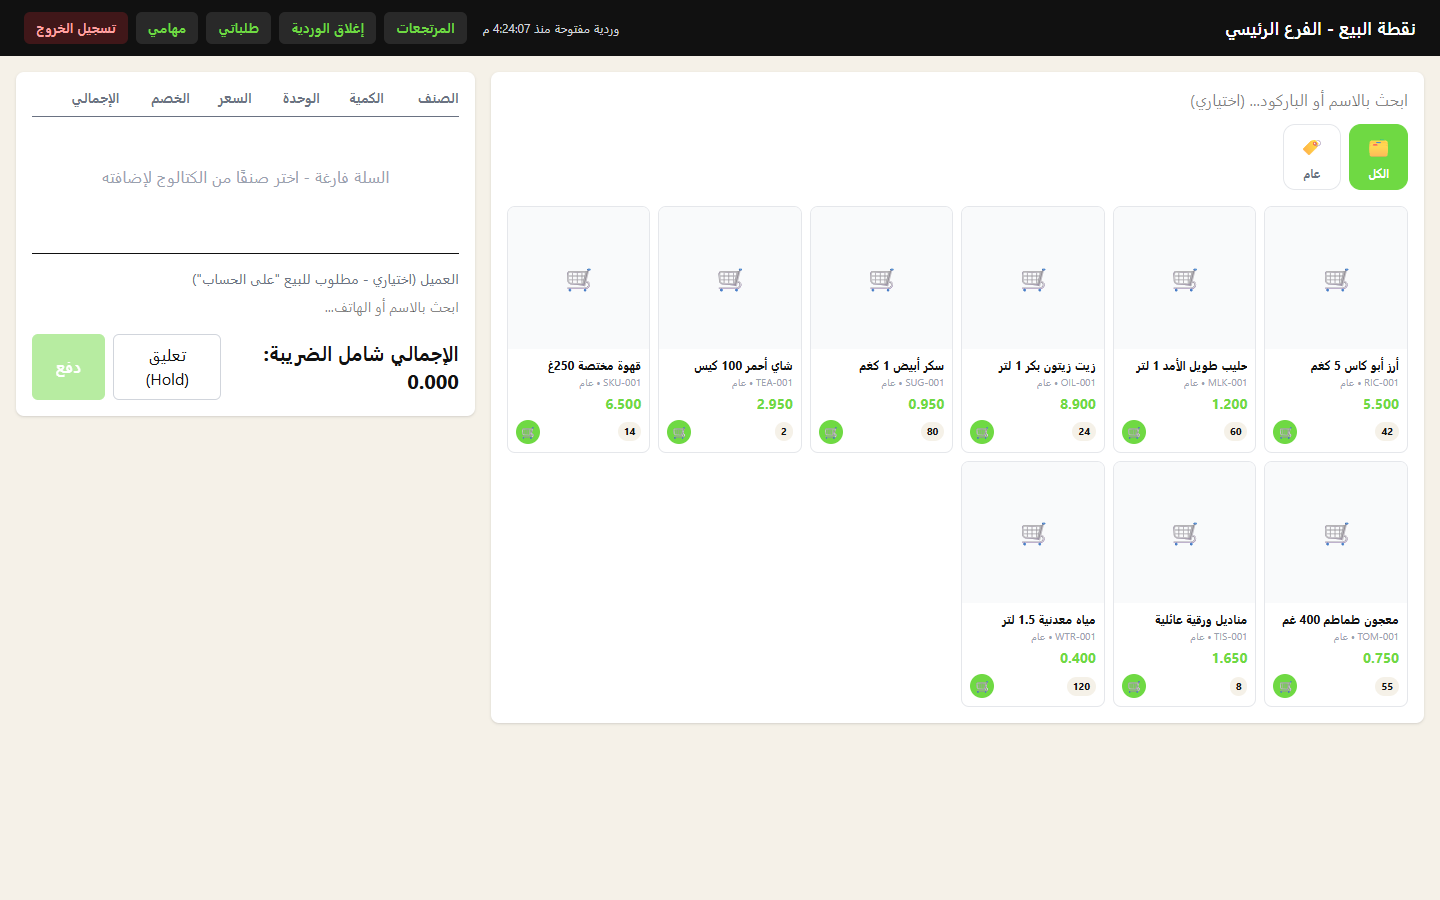Click the دفع pay button
The height and width of the screenshot is (900, 1440).
point(68,367)
